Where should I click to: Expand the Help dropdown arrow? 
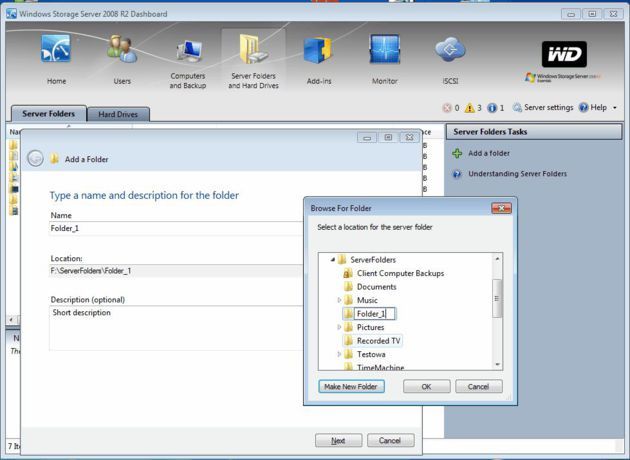[x=614, y=108]
